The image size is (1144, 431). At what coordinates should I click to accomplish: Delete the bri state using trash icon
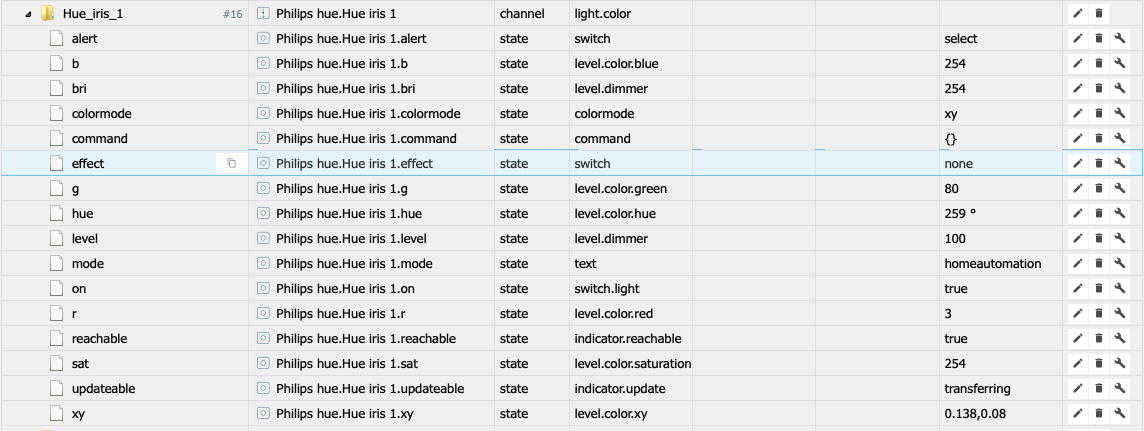(x=1099, y=88)
